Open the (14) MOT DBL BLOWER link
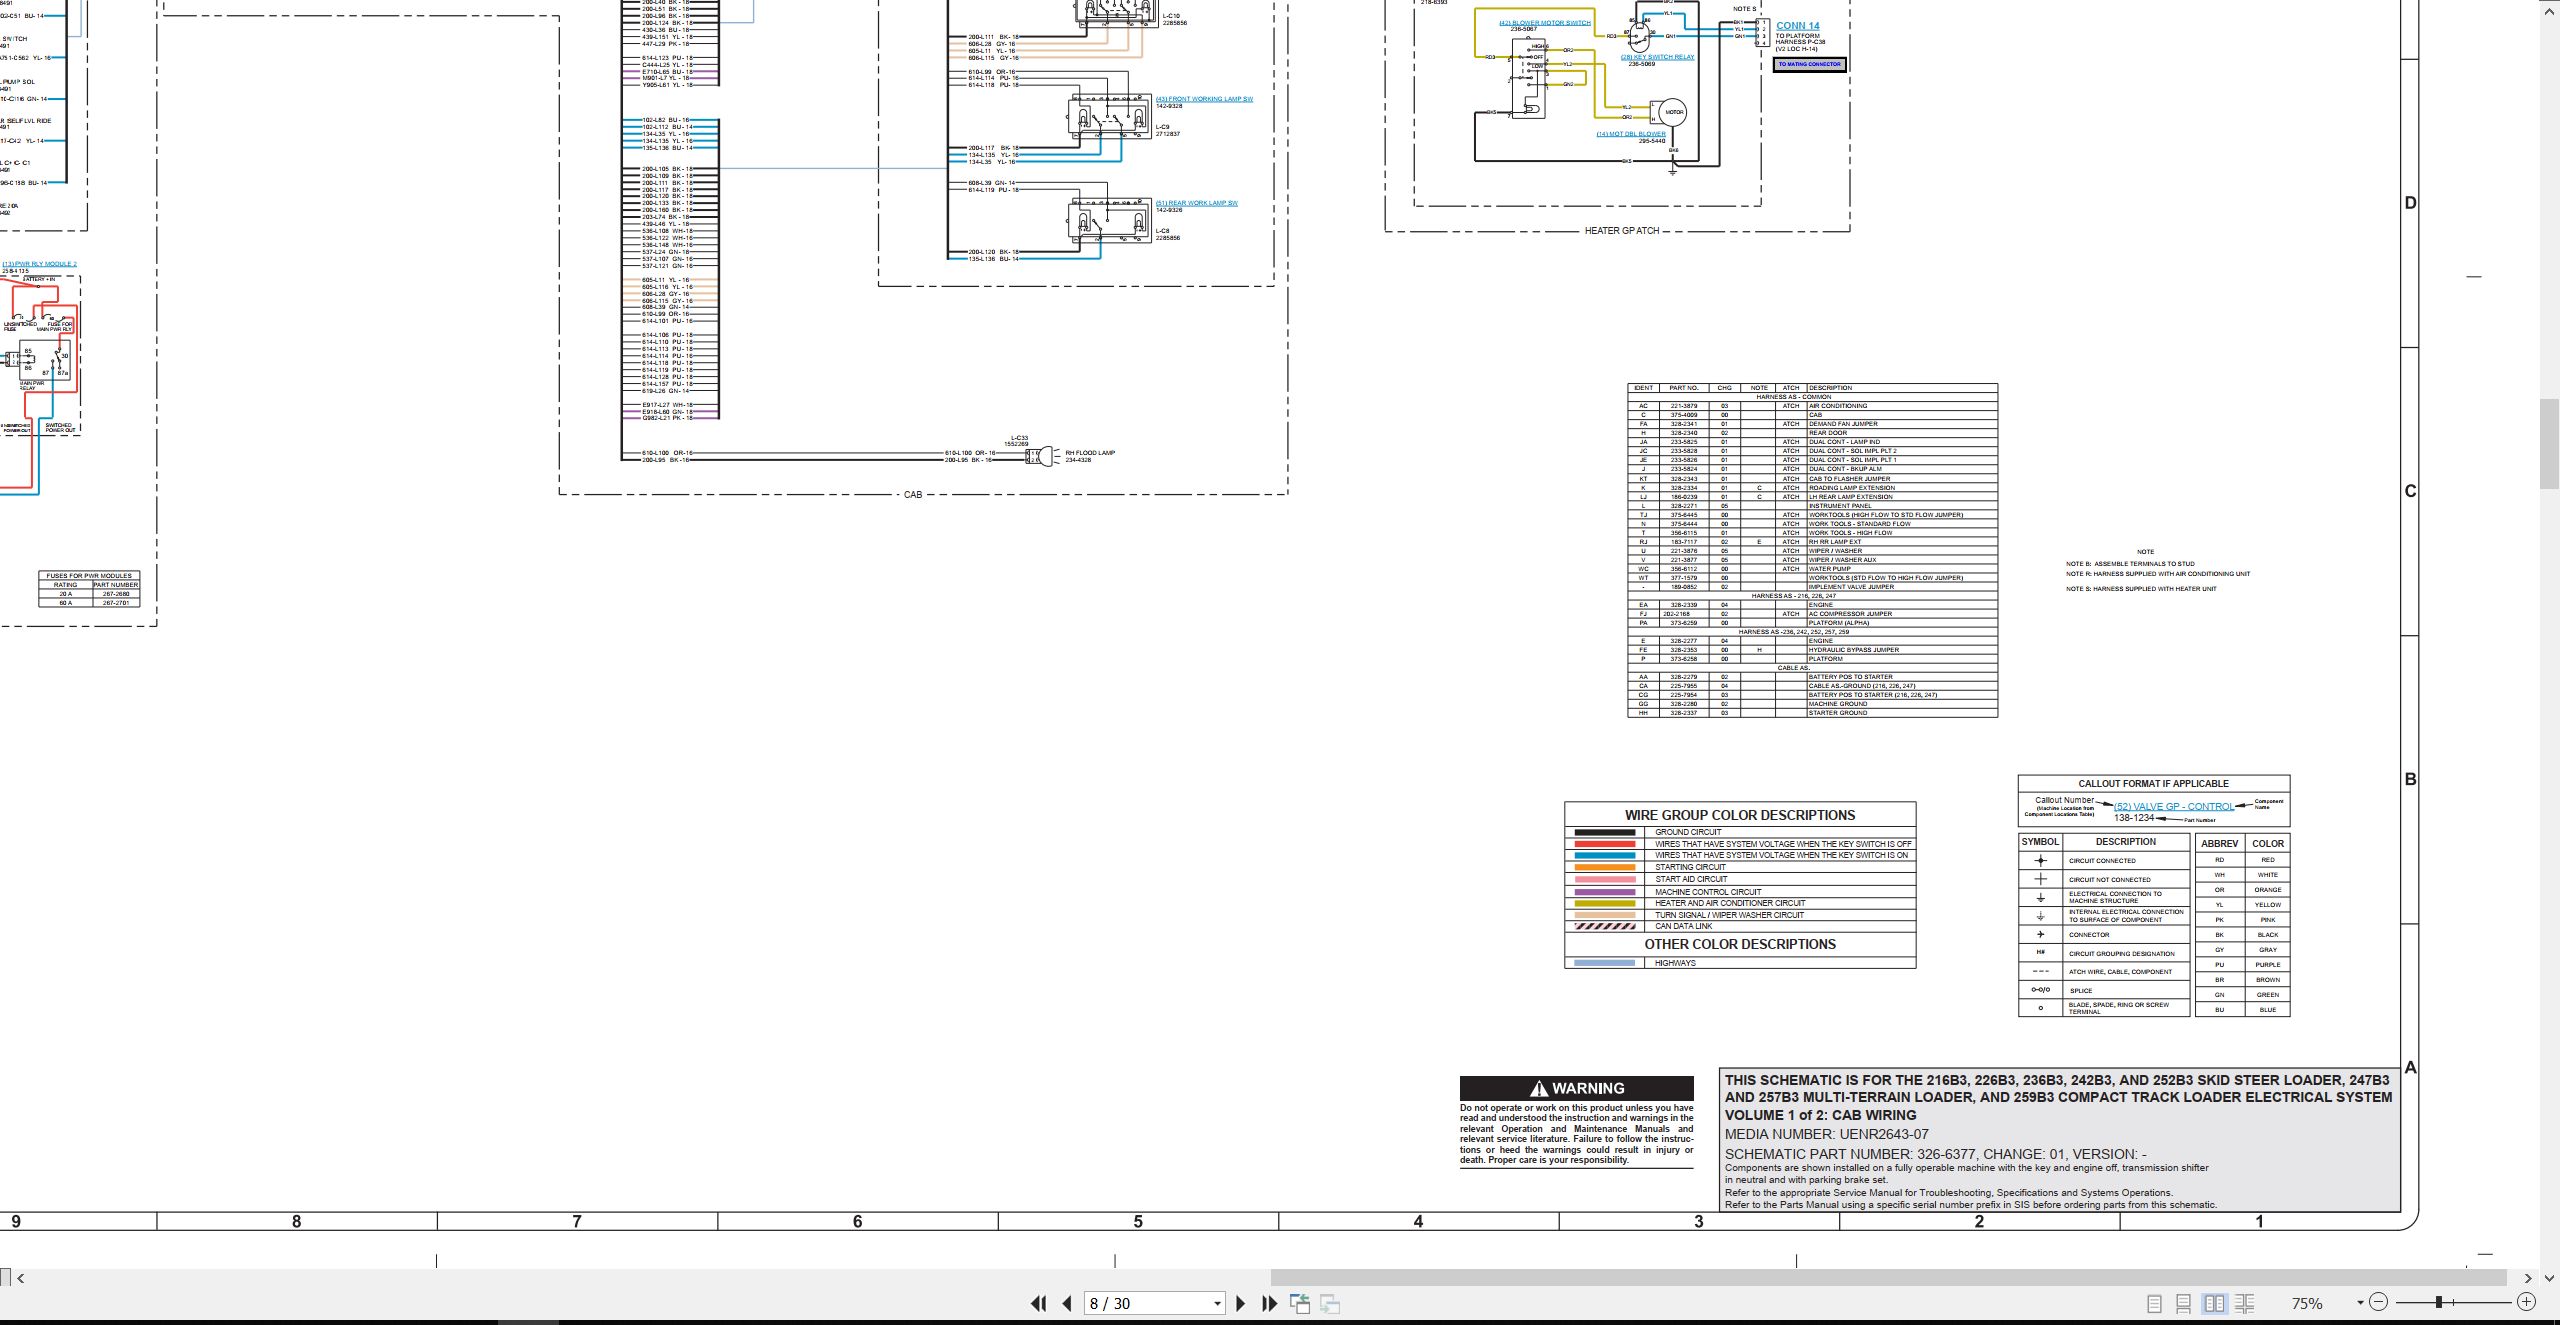This screenshot has width=2560, height=1325. point(1631,134)
